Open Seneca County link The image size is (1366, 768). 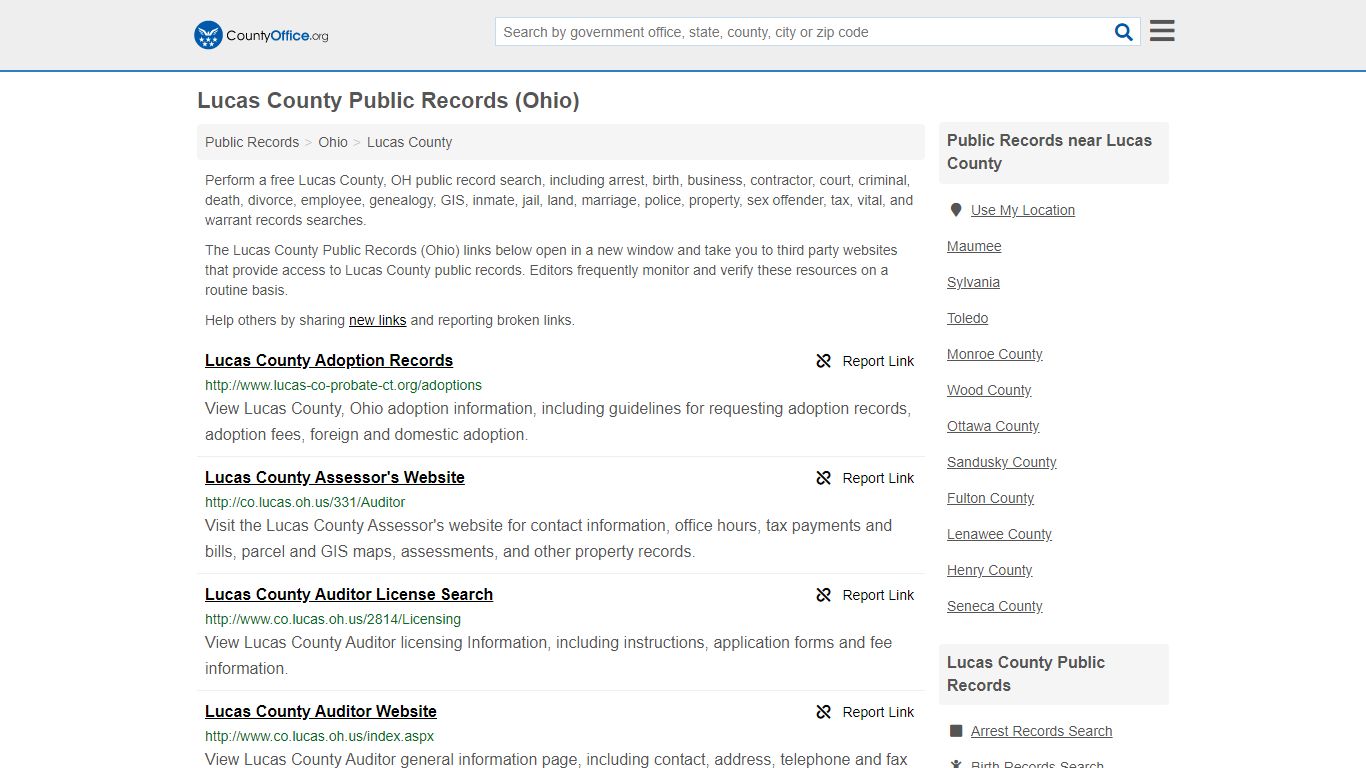(x=994, y=606)
